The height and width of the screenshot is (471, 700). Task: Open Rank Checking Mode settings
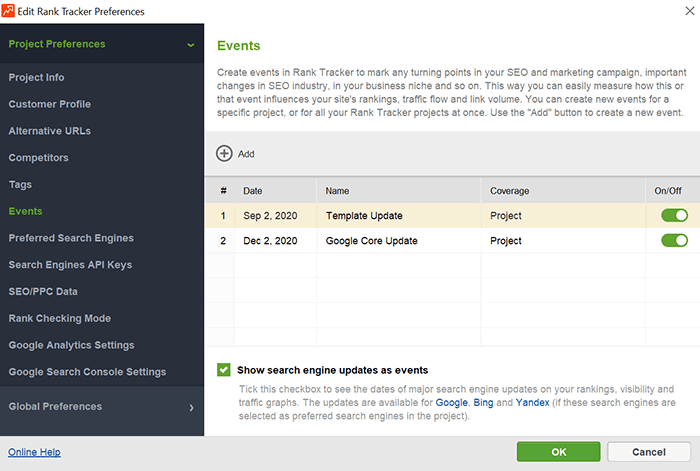click(x=59, y=318)
